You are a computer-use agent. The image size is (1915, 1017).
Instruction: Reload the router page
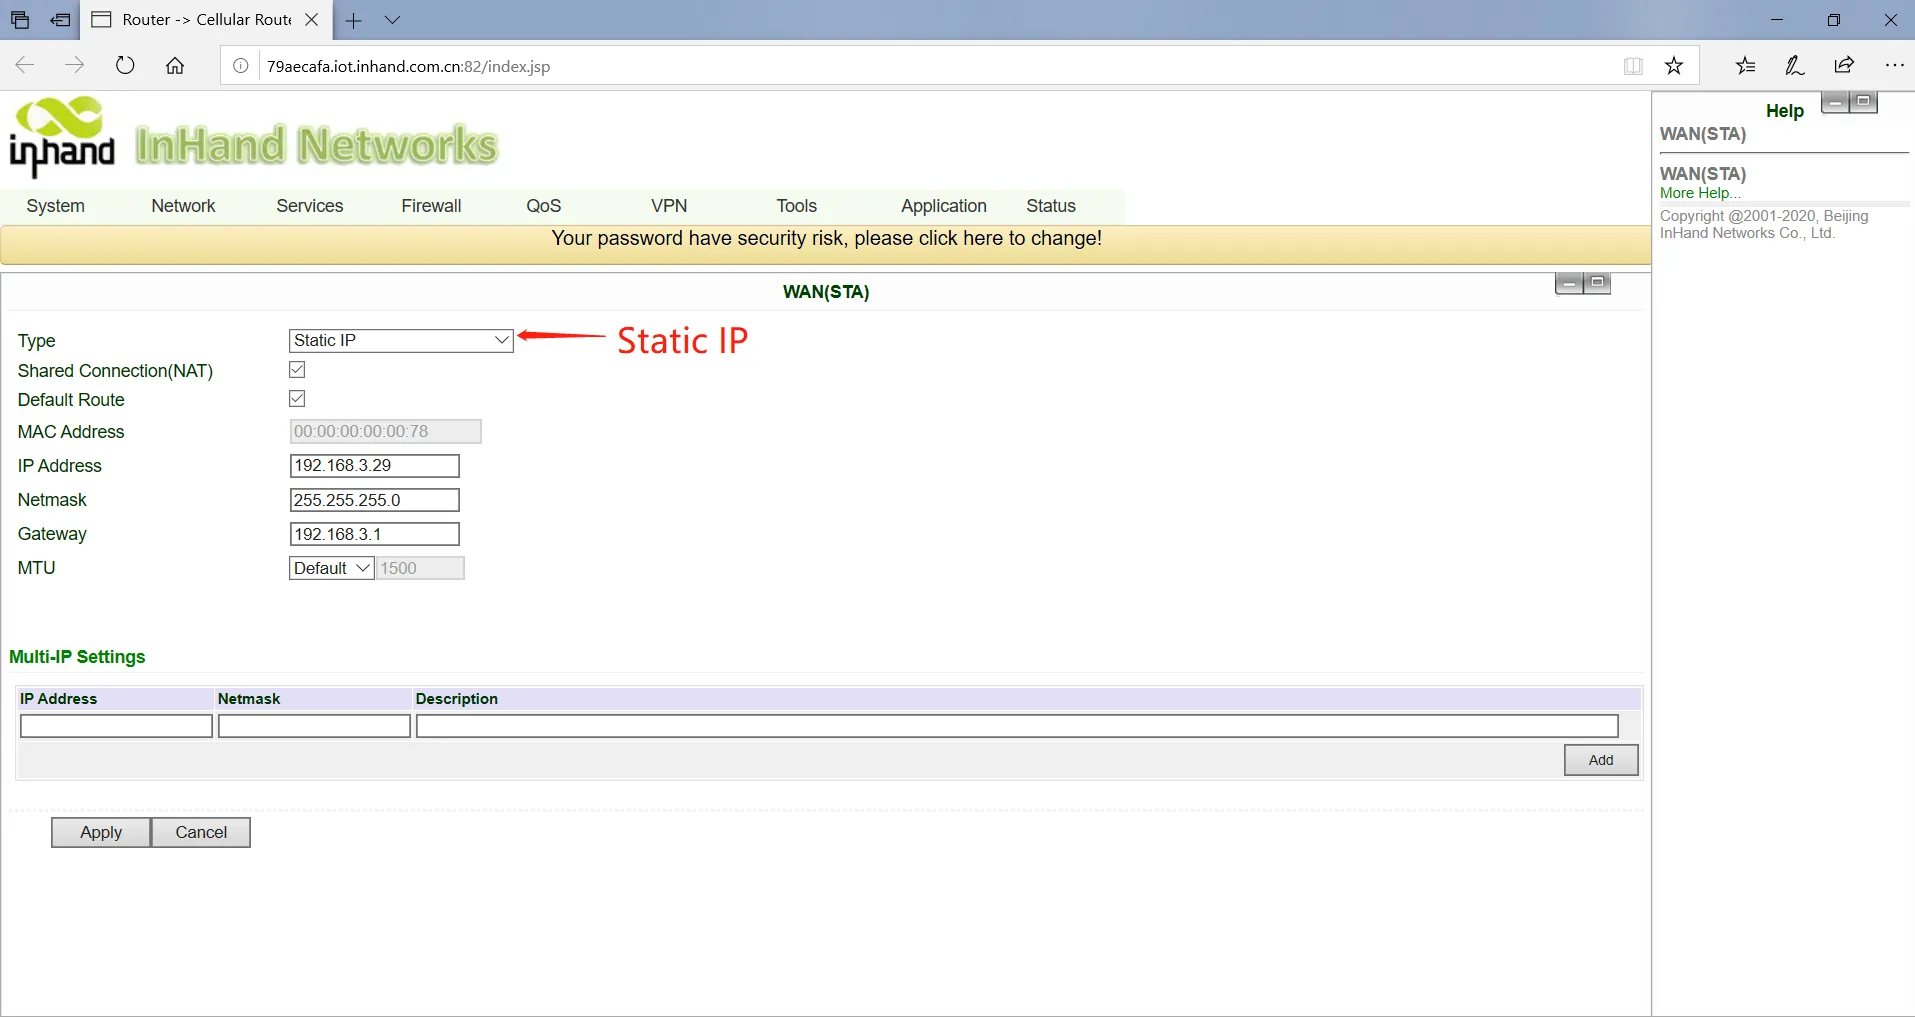click(125, 66)
